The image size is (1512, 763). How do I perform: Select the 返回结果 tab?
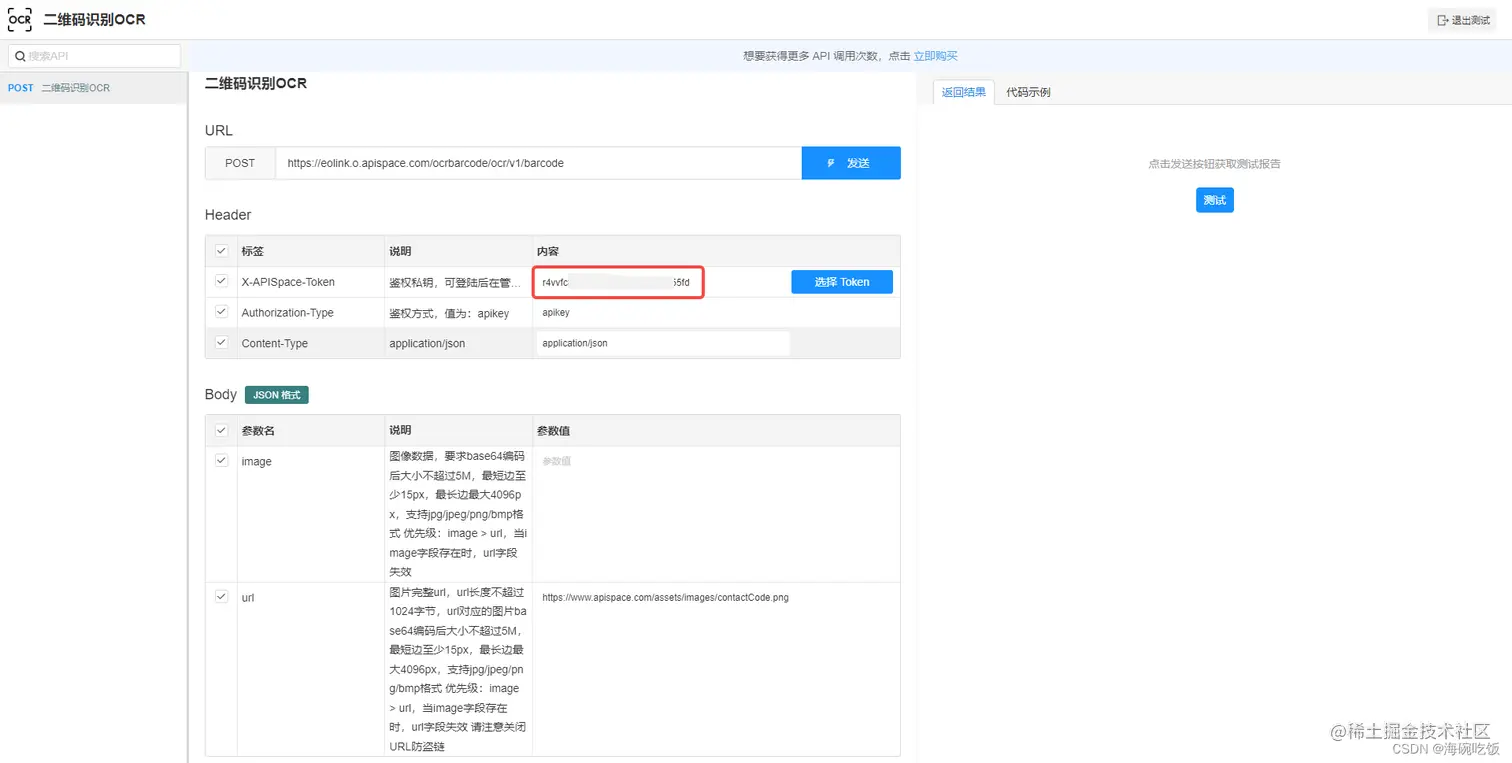point(963,91)
